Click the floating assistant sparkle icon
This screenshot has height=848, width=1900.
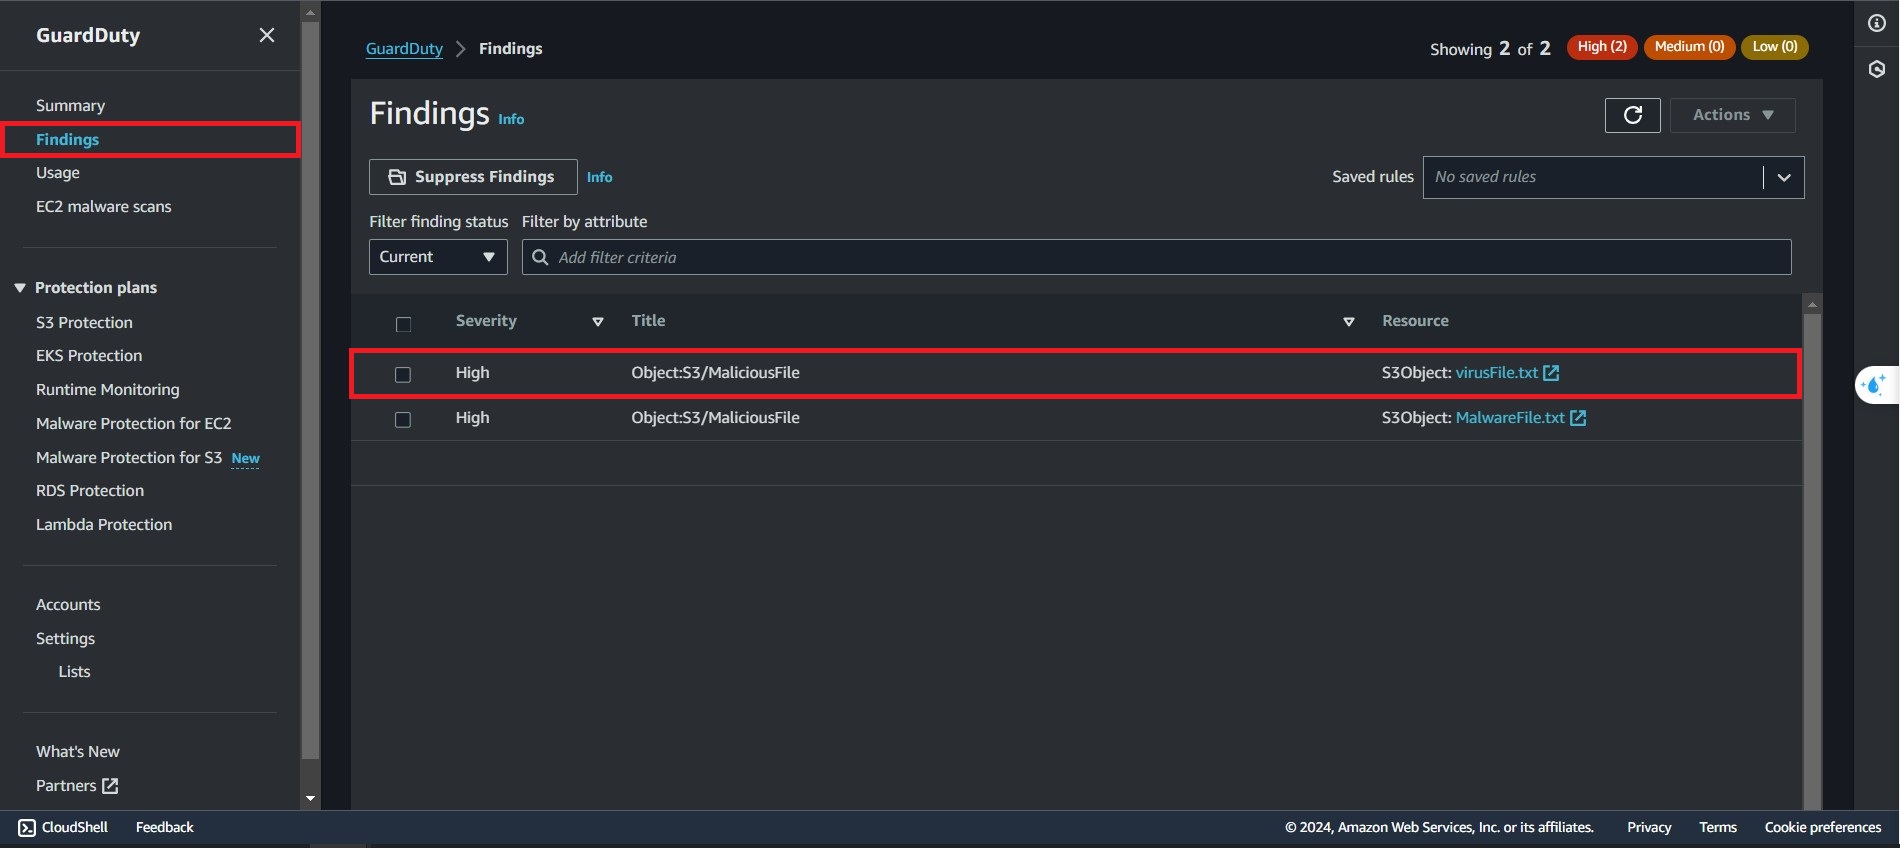1875,385
